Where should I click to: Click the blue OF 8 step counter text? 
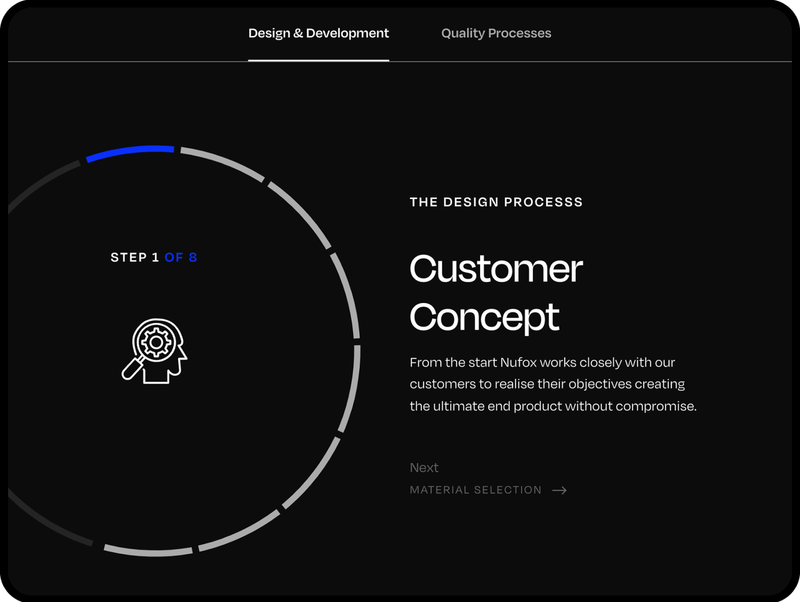pyautogui.click(x=181, y=258)
